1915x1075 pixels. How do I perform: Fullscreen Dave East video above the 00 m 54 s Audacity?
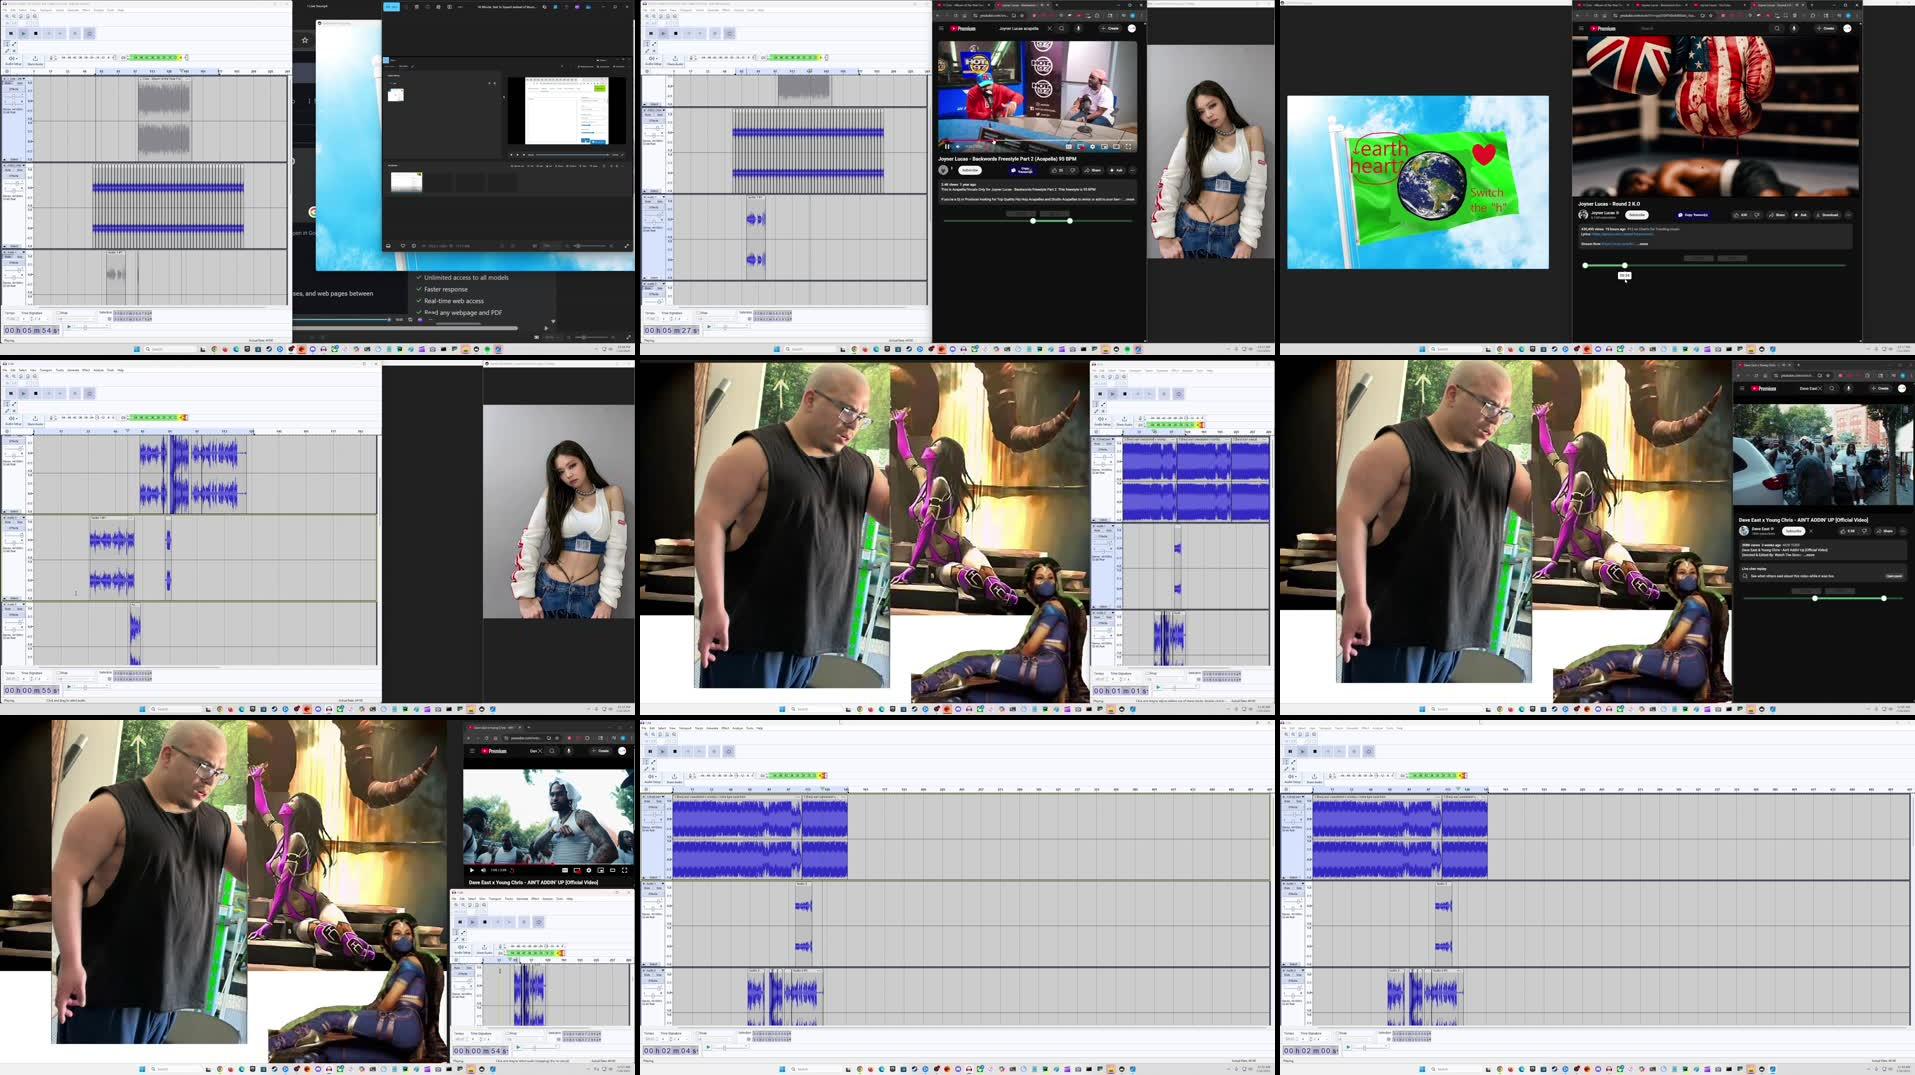625,870
